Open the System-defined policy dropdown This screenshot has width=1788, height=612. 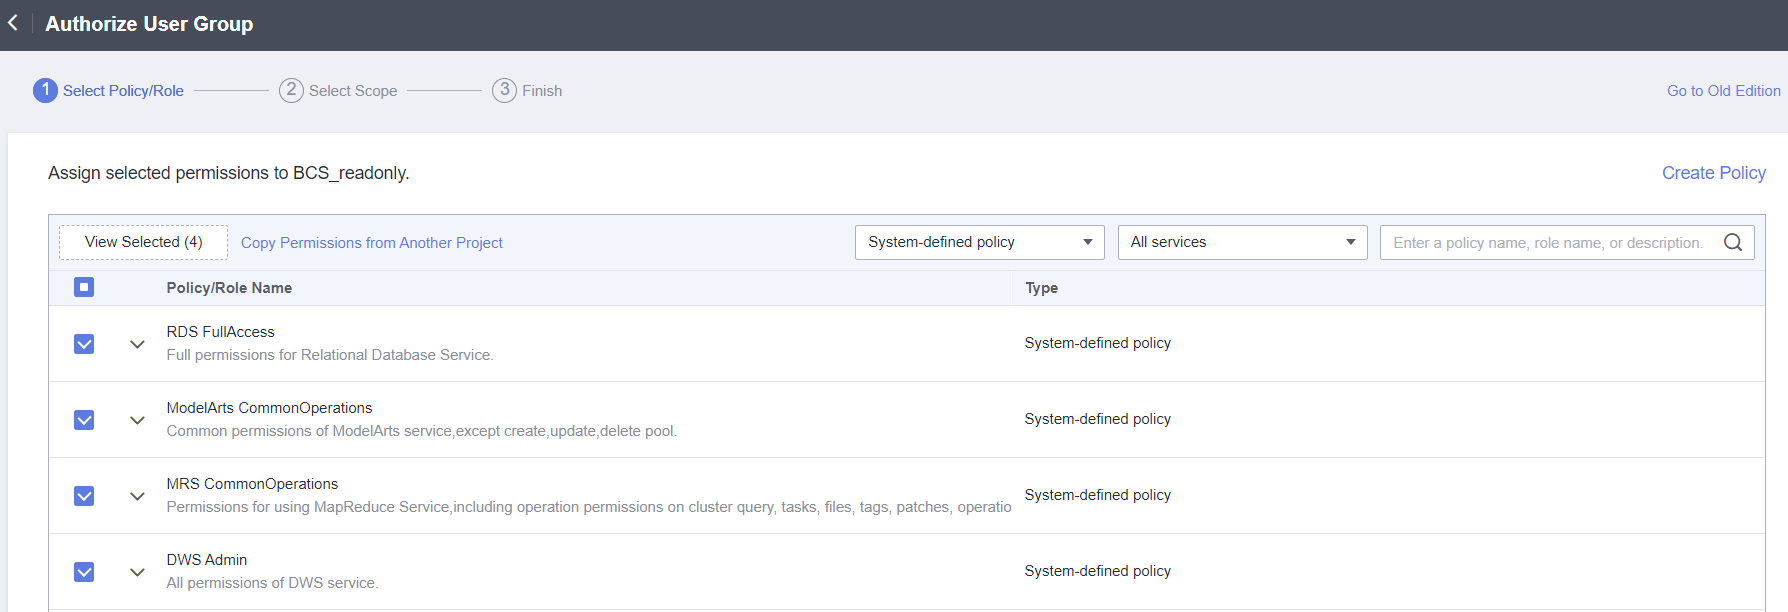pos(979,242)
